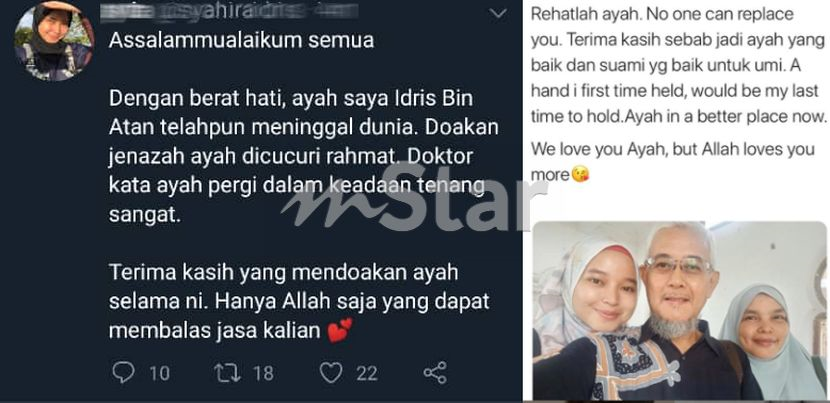This screenshot has height=403, width=830.
Task: Like the tweet with the heart icon
Action: tap(331, 373)
